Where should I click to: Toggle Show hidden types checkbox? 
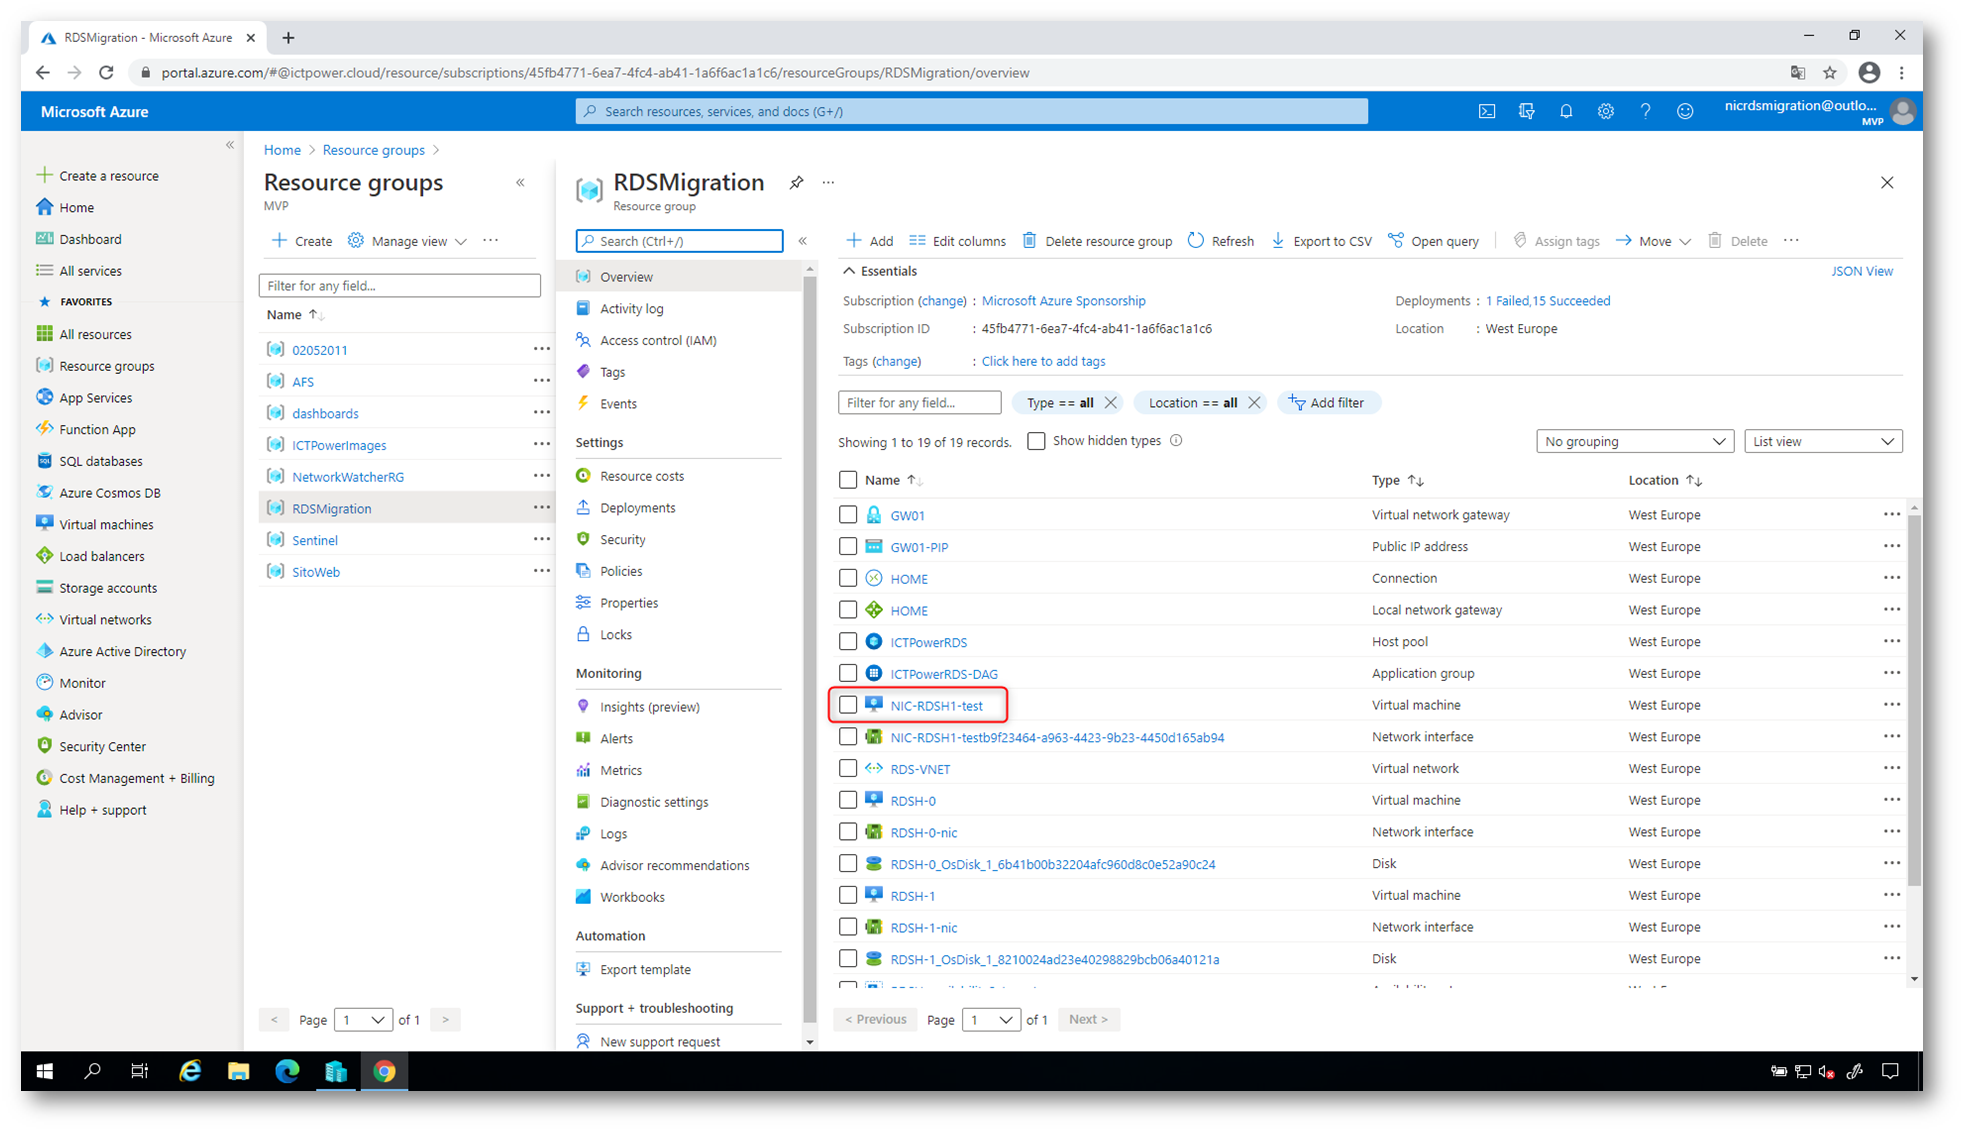click(1036, 440)
